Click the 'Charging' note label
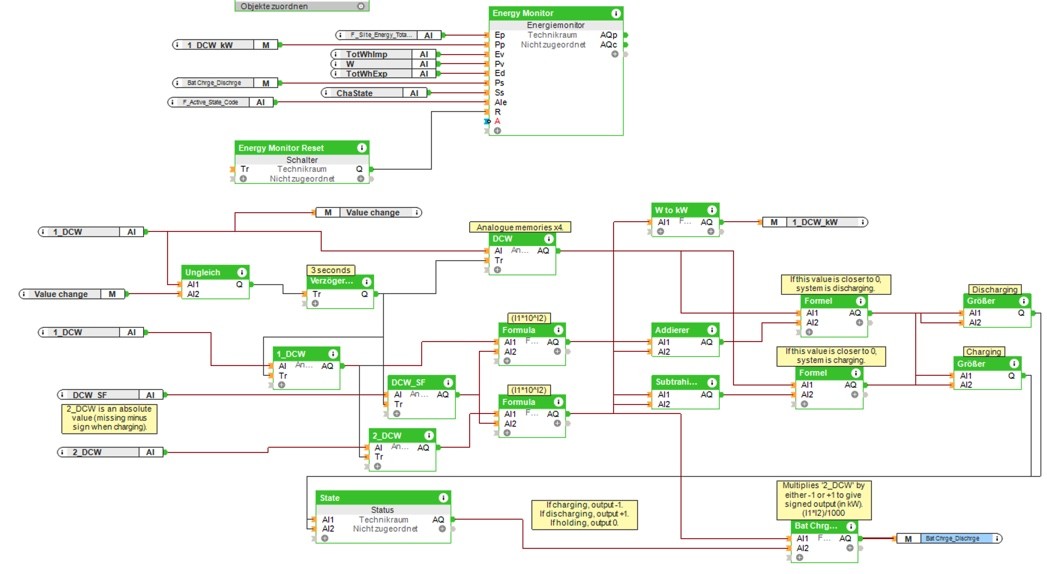 [983, 352]
